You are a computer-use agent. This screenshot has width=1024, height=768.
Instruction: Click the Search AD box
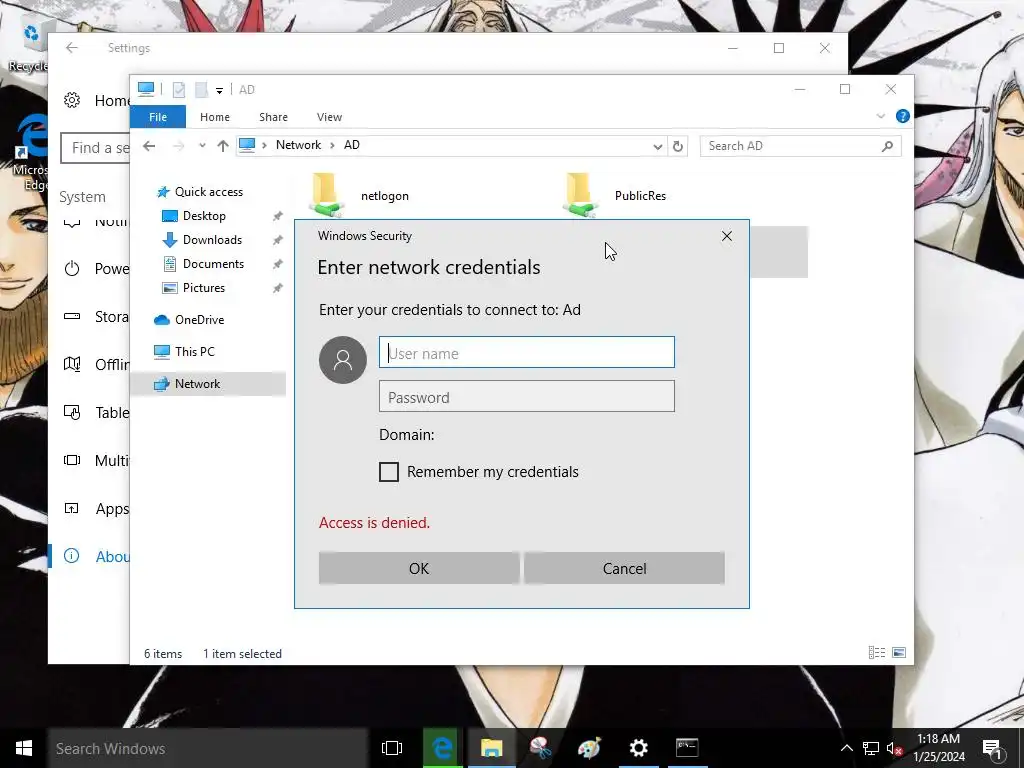[800, 146]
